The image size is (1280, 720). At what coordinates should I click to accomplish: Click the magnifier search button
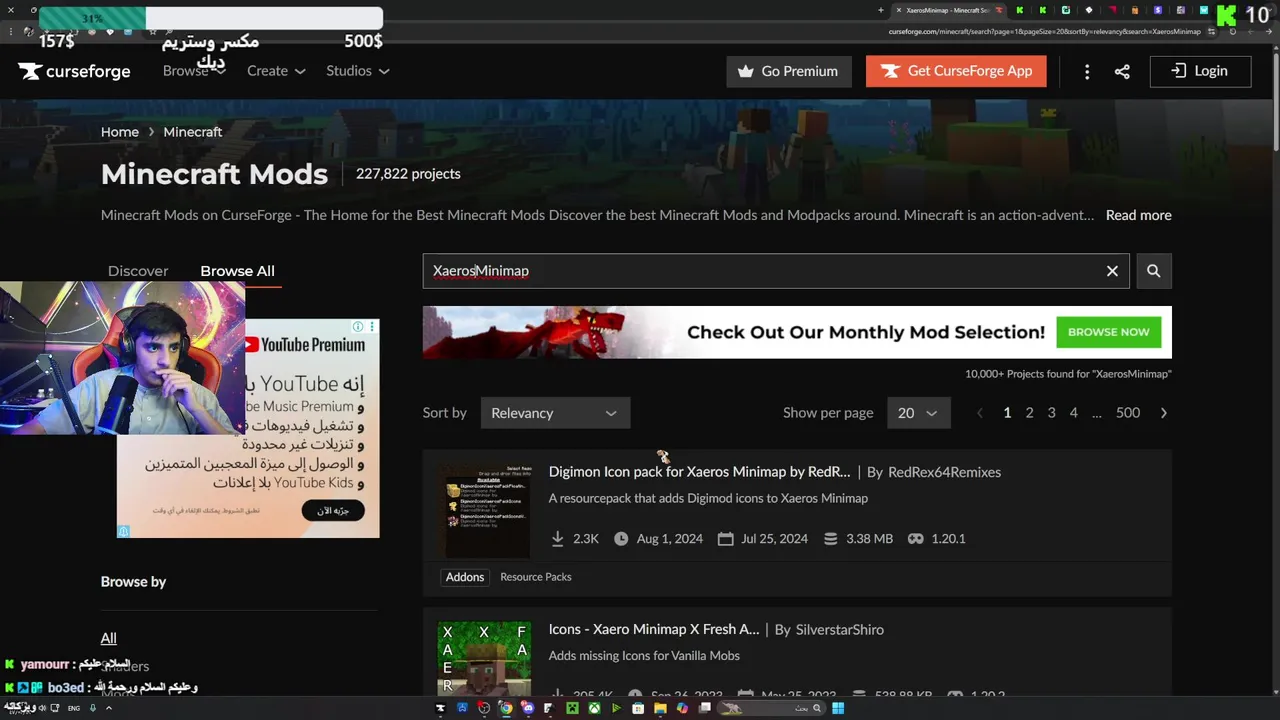(x=1153, y=271)
